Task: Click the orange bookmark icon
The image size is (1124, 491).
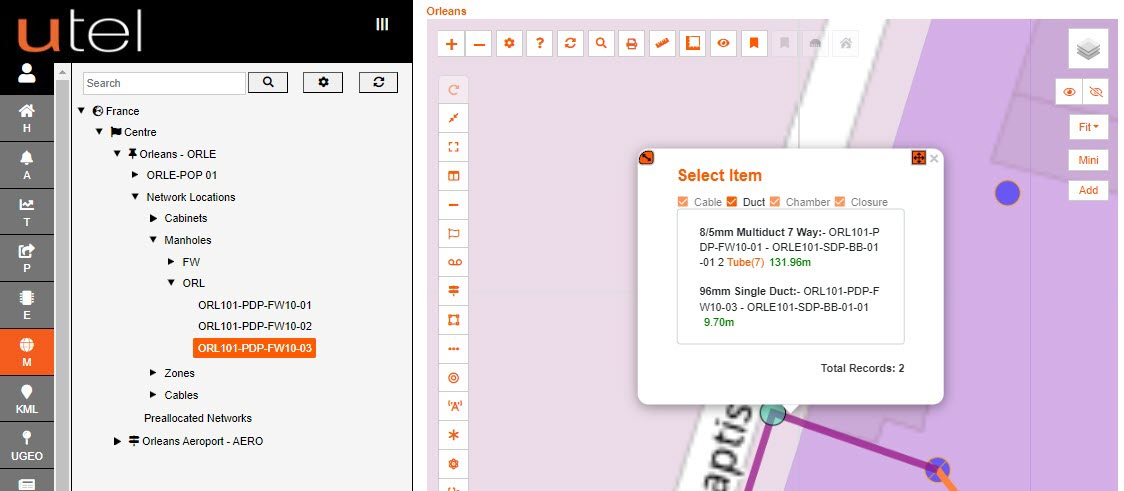Action: (x=753, y=44)
